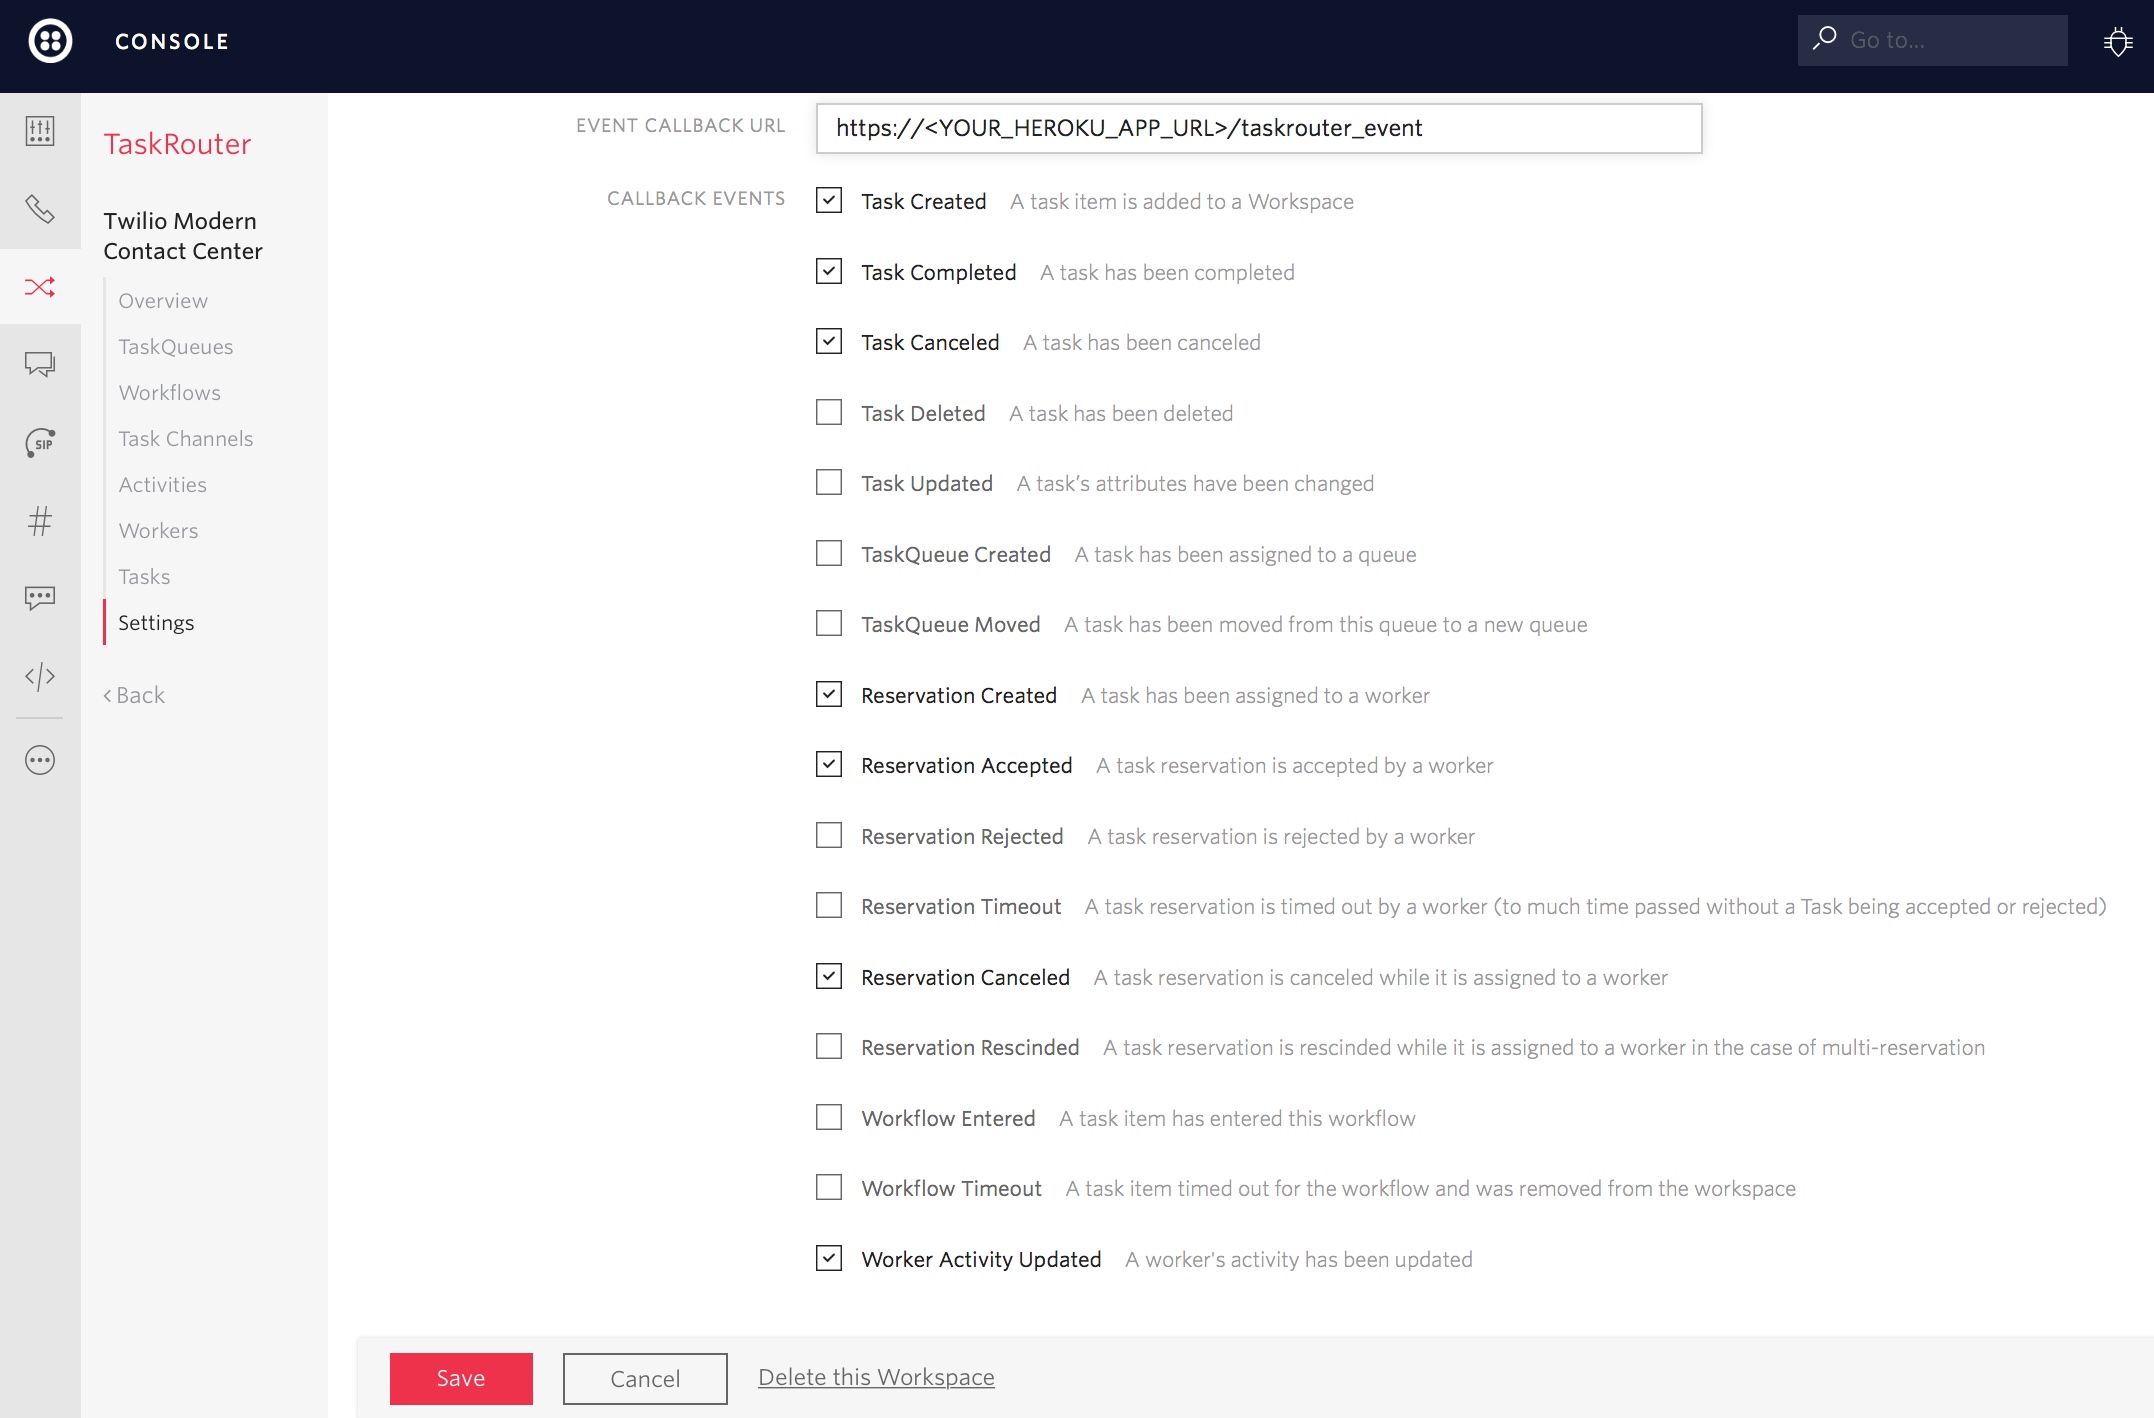Click the more products ellipsis icon
Screen dimensions: 2154x1418
pos(40,760)
